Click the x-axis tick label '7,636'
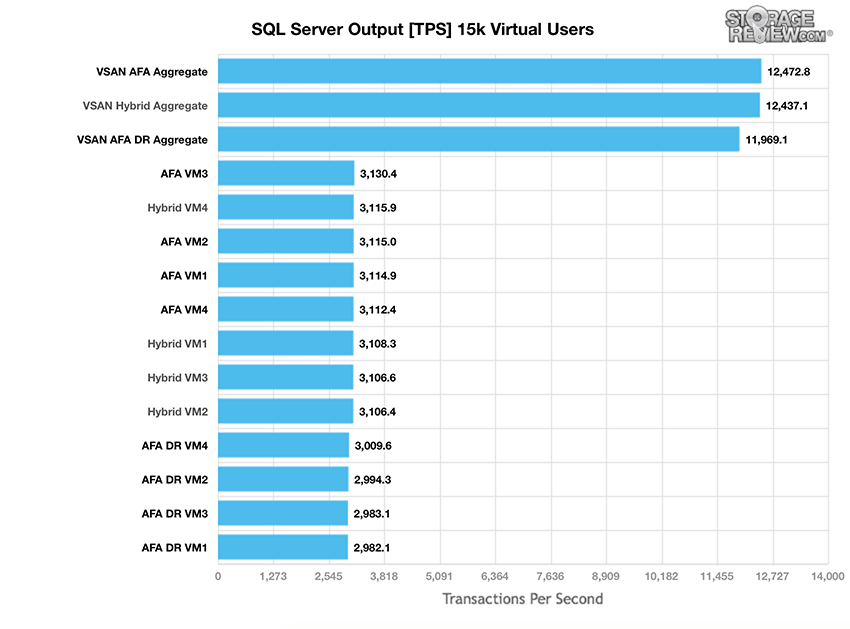850x629 pixels. [x=550, y=576]
